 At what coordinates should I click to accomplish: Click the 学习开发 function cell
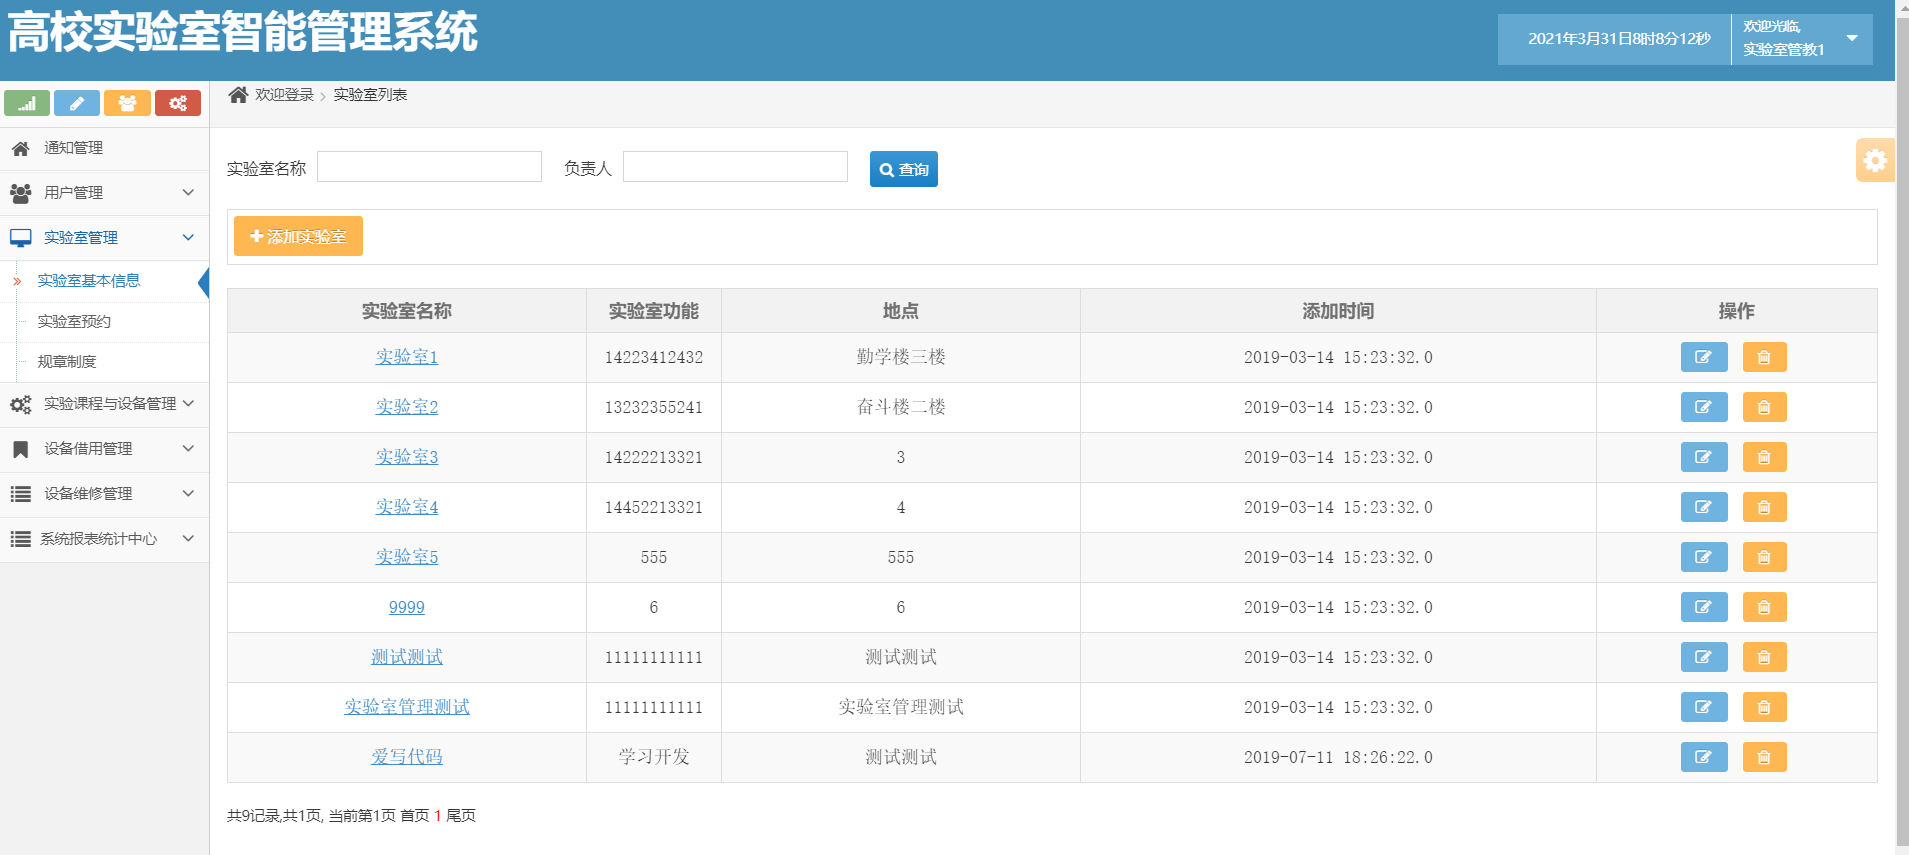pos(654,757)
